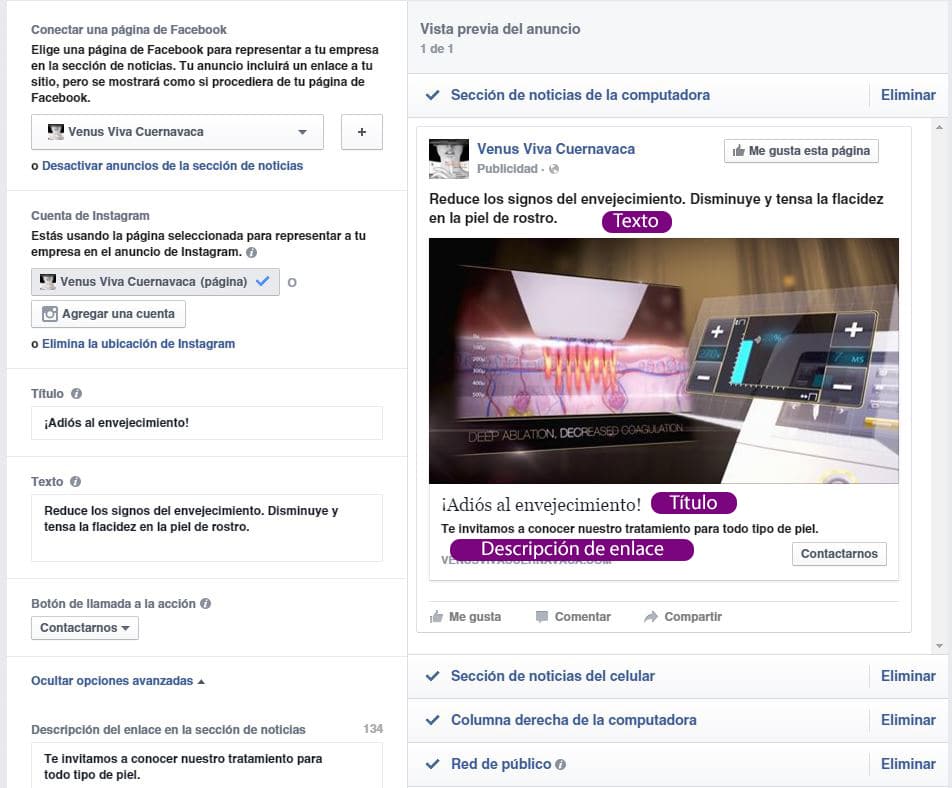Click Me gusta esta página button
The height and width of the screenshot is (788, 952).
point(801,151)
